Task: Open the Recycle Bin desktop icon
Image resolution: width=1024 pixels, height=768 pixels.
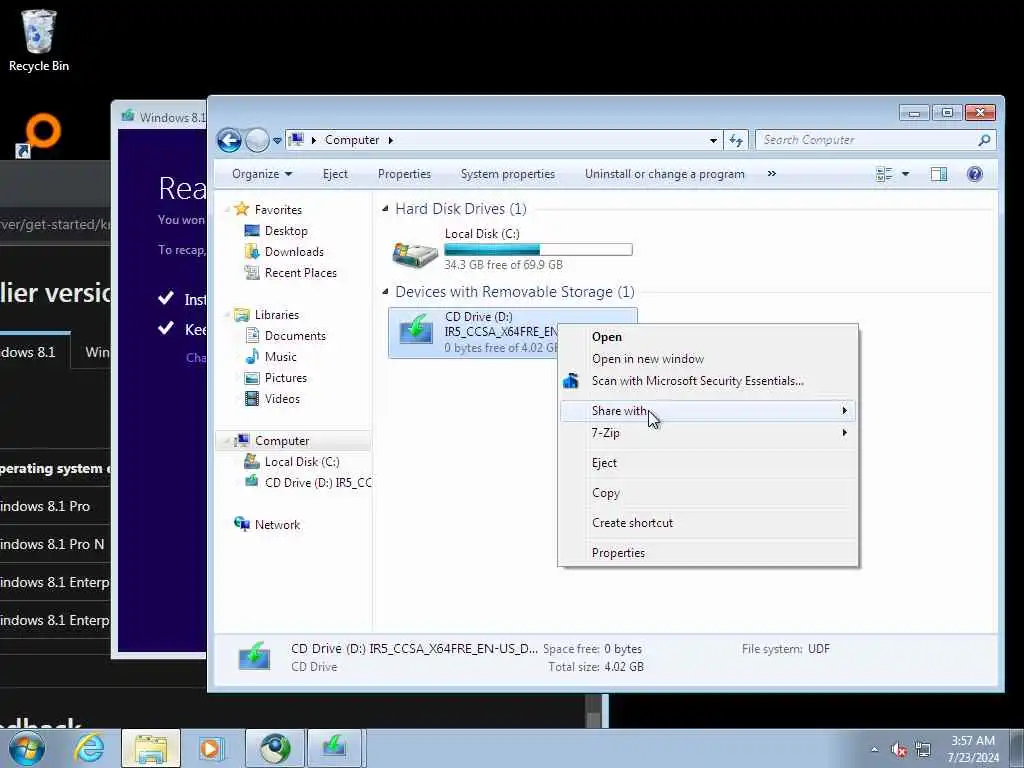Action: (x=39, y=40)
